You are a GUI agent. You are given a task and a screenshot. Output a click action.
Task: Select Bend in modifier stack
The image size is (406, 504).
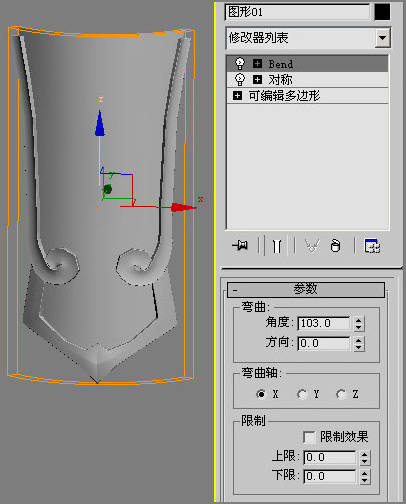307,63
